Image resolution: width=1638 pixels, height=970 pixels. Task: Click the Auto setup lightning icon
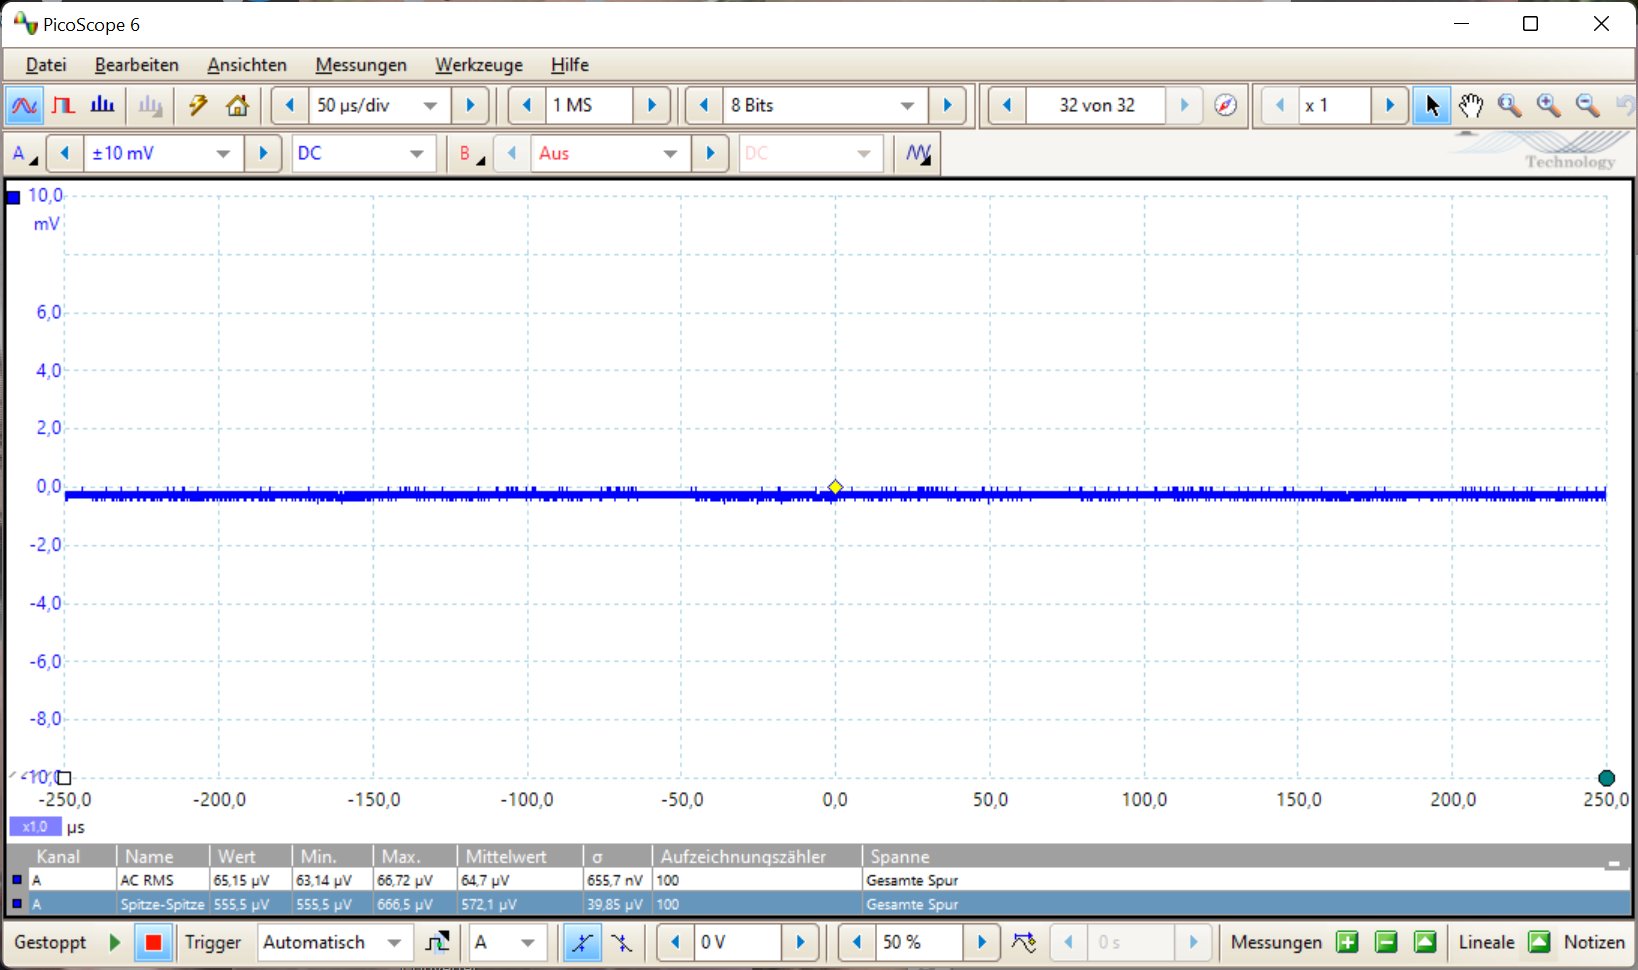point(198,105)
